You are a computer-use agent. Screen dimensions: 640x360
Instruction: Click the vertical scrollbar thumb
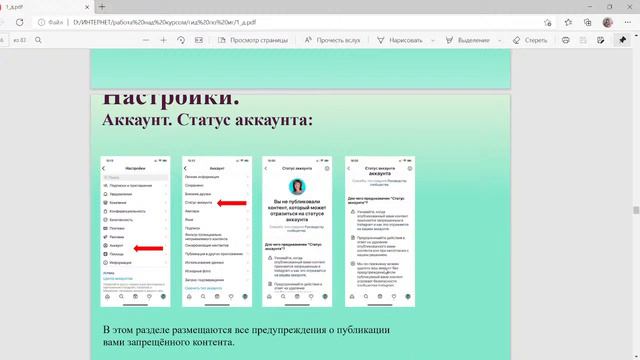coord(636,210)
